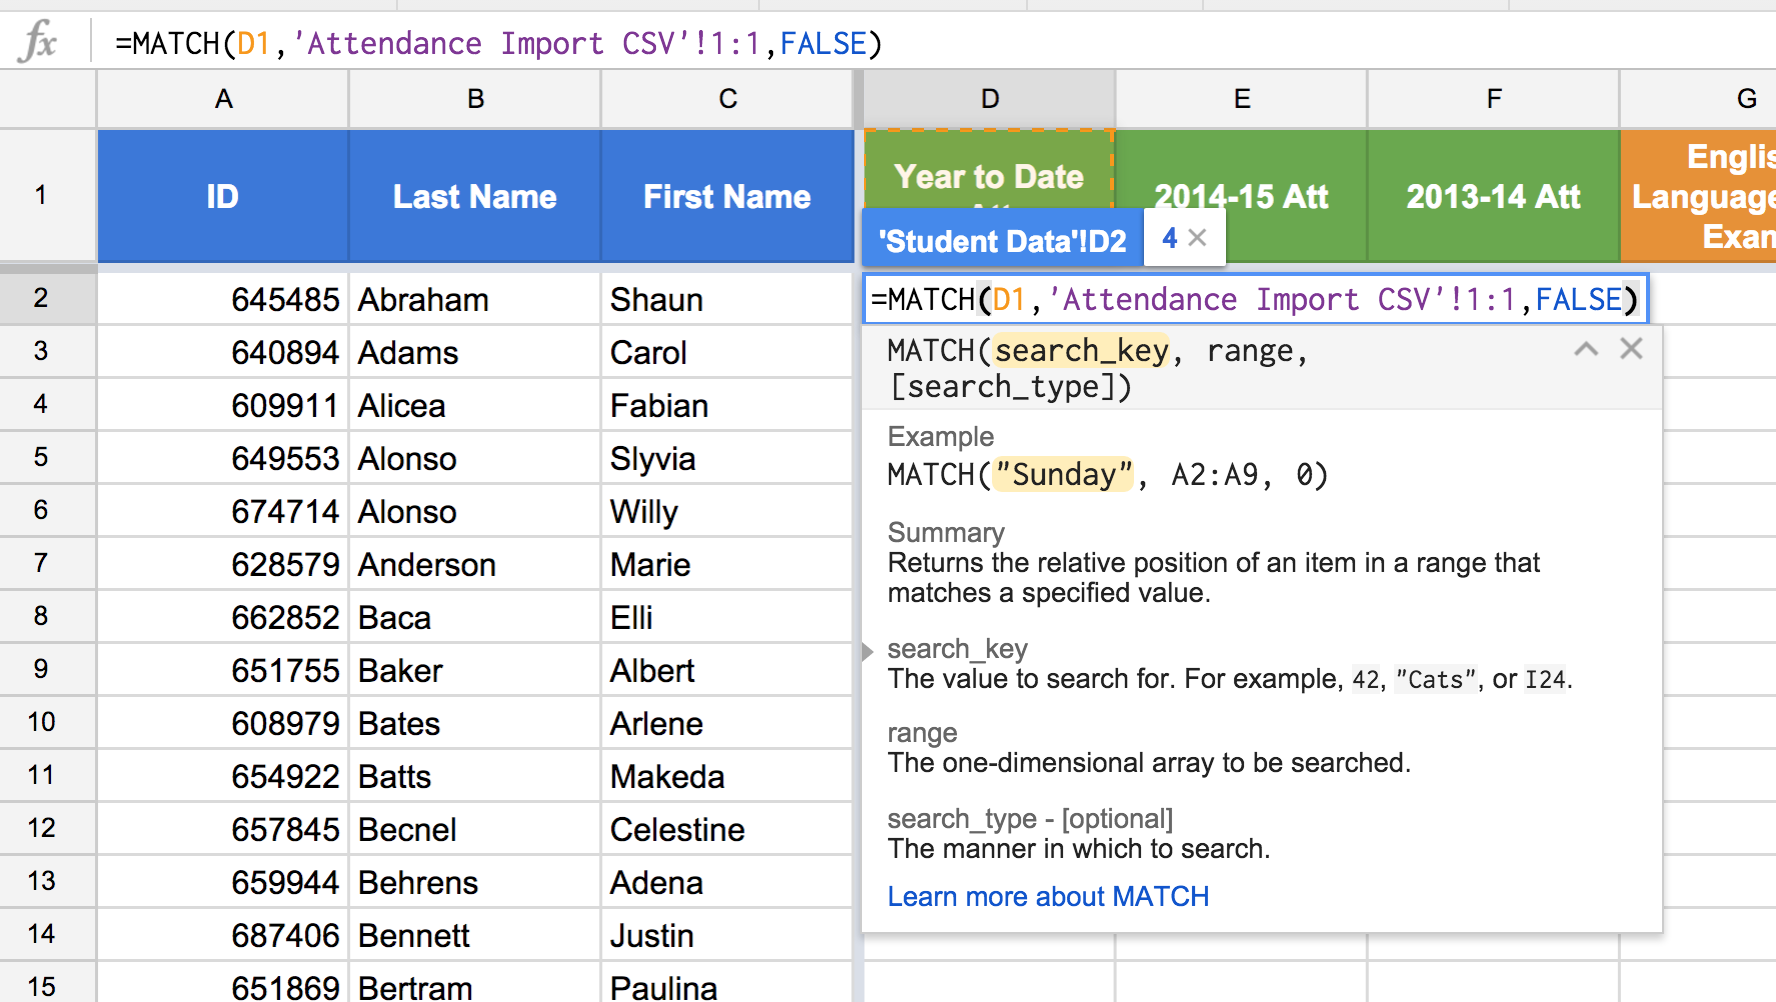Image resolution: width=1776 pixels, height=1002 pixels.
Task: Click the ID header cell
Action: [x=223, y=196]
